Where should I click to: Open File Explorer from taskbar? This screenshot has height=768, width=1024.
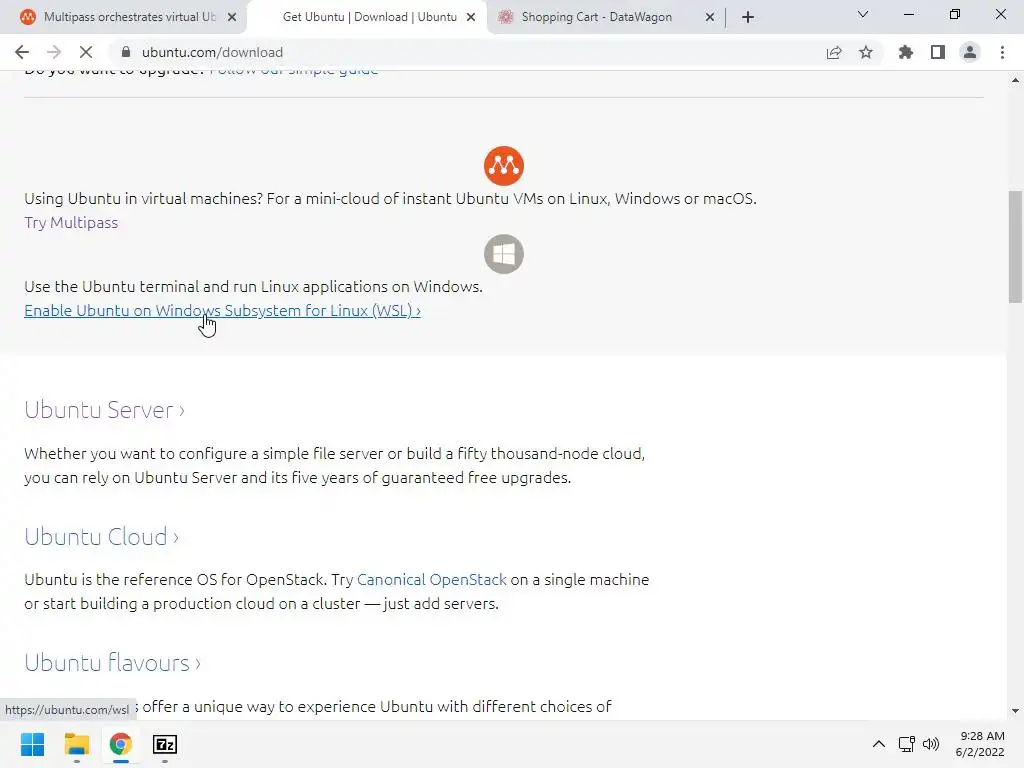click(x=76, y=744)
